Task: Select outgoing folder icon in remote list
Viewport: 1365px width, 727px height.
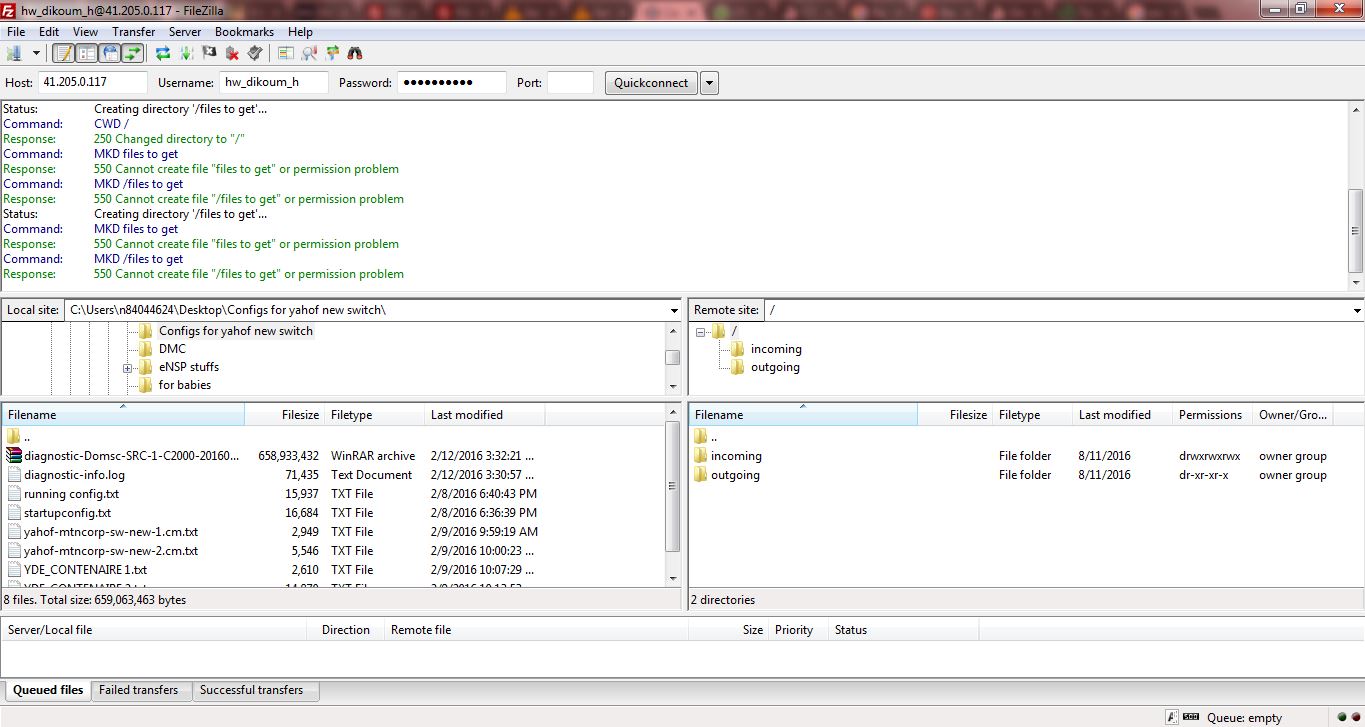Action: [x=700, y=475]
